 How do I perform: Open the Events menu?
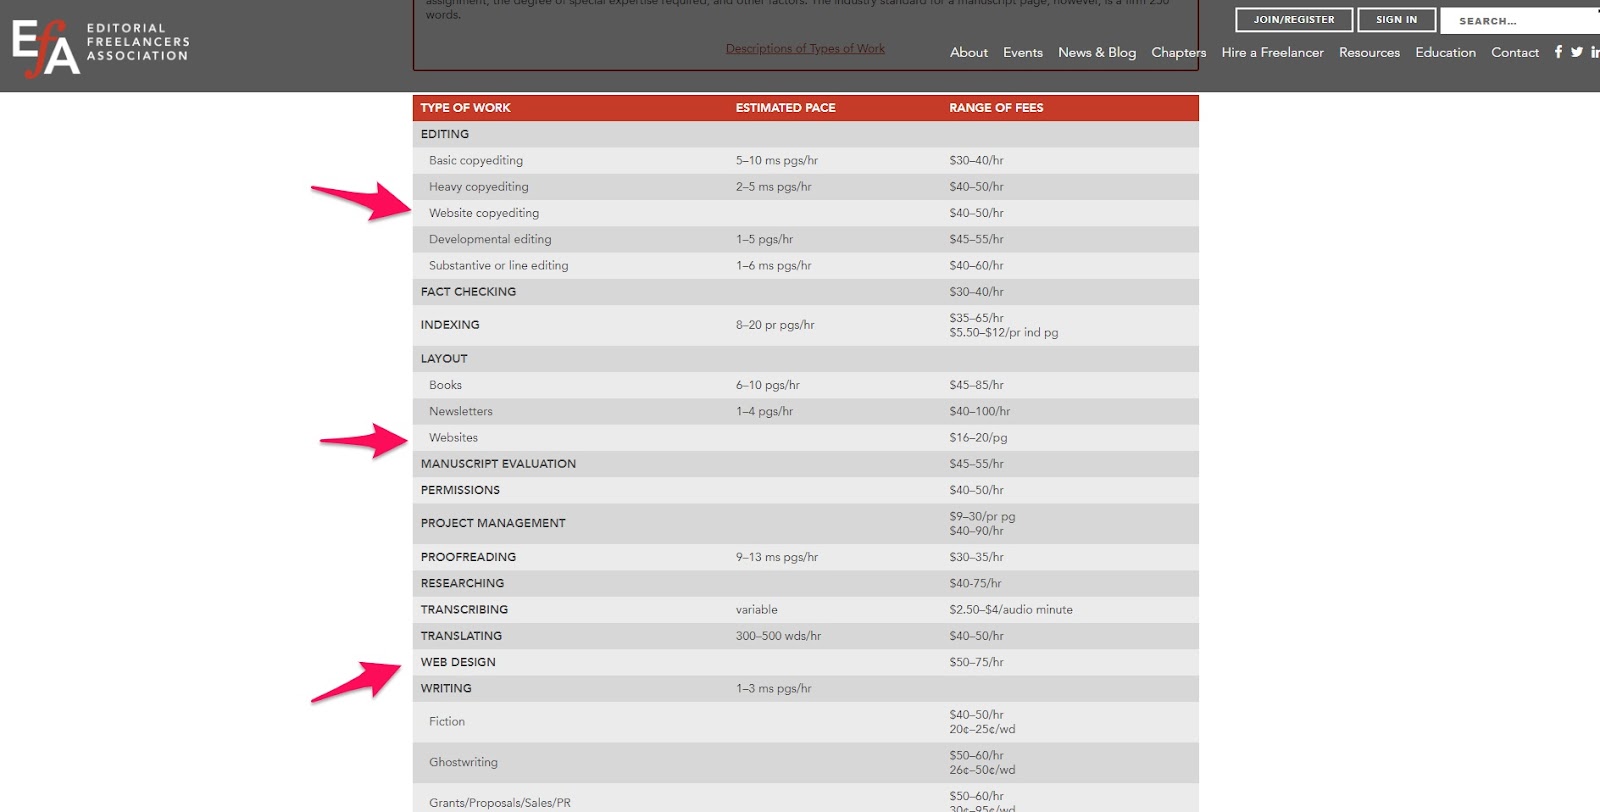(1023, 53)
